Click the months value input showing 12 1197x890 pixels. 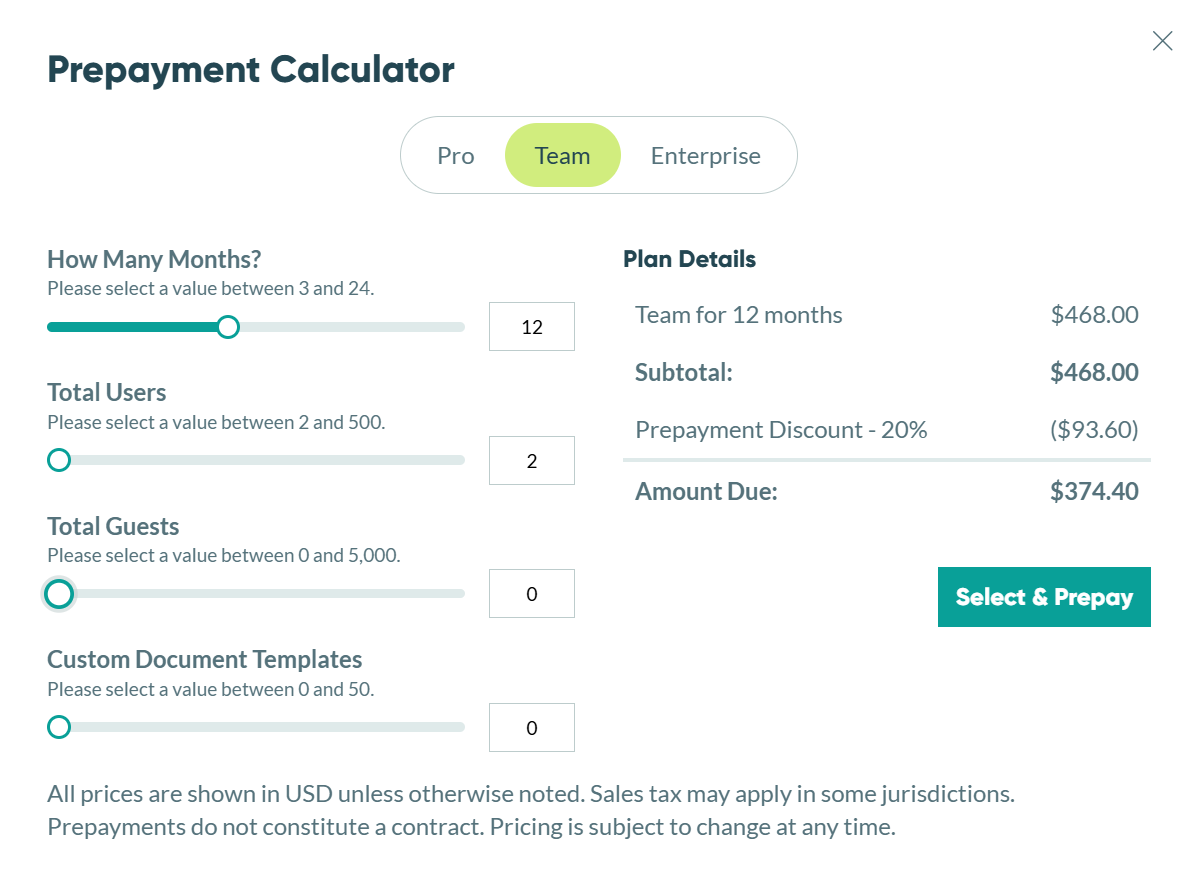(531, 326)
